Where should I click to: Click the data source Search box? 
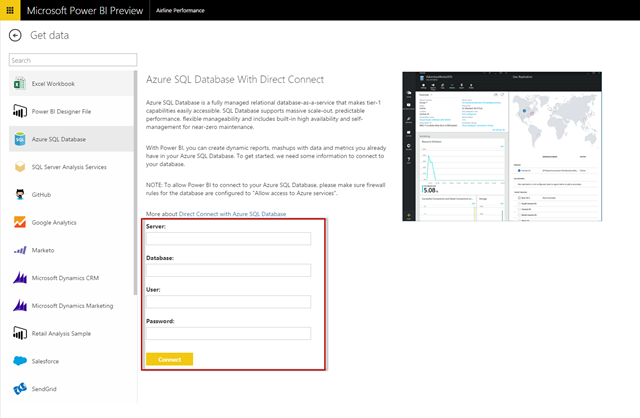(x=72, y=60)
